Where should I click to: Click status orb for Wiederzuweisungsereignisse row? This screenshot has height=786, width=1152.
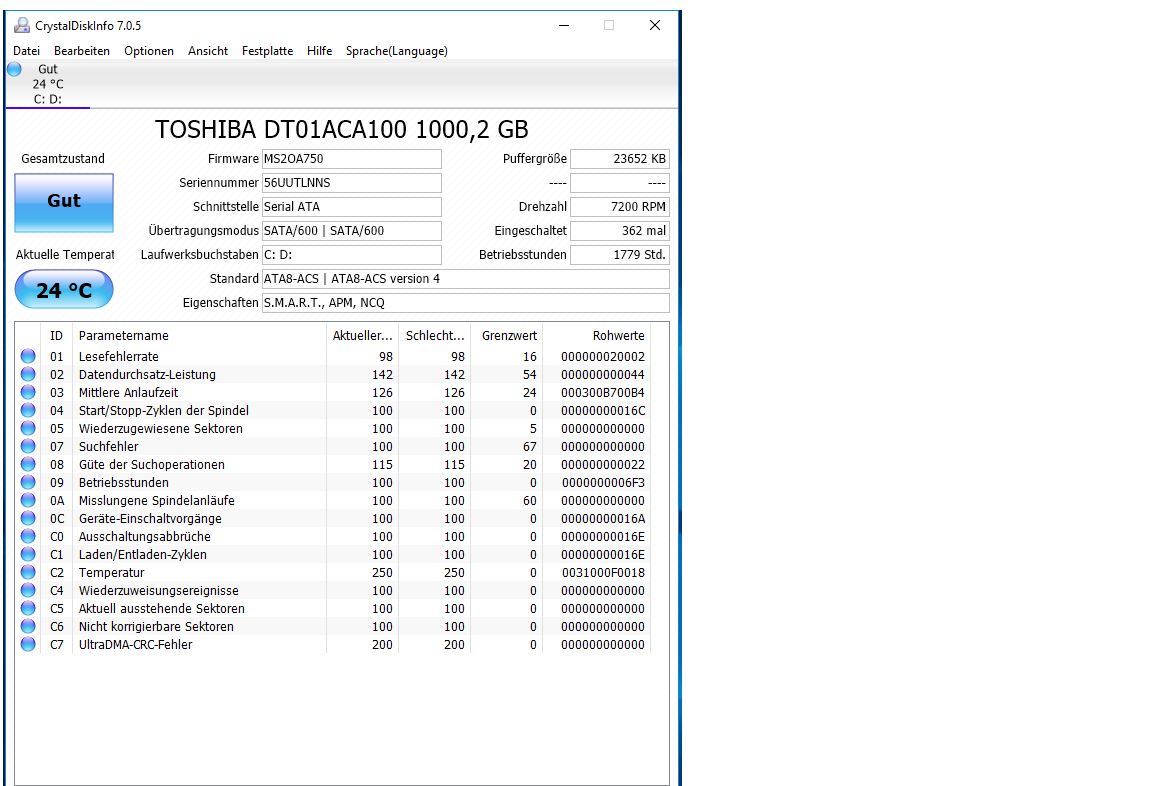pyautogui.click(x=28, y=591)
